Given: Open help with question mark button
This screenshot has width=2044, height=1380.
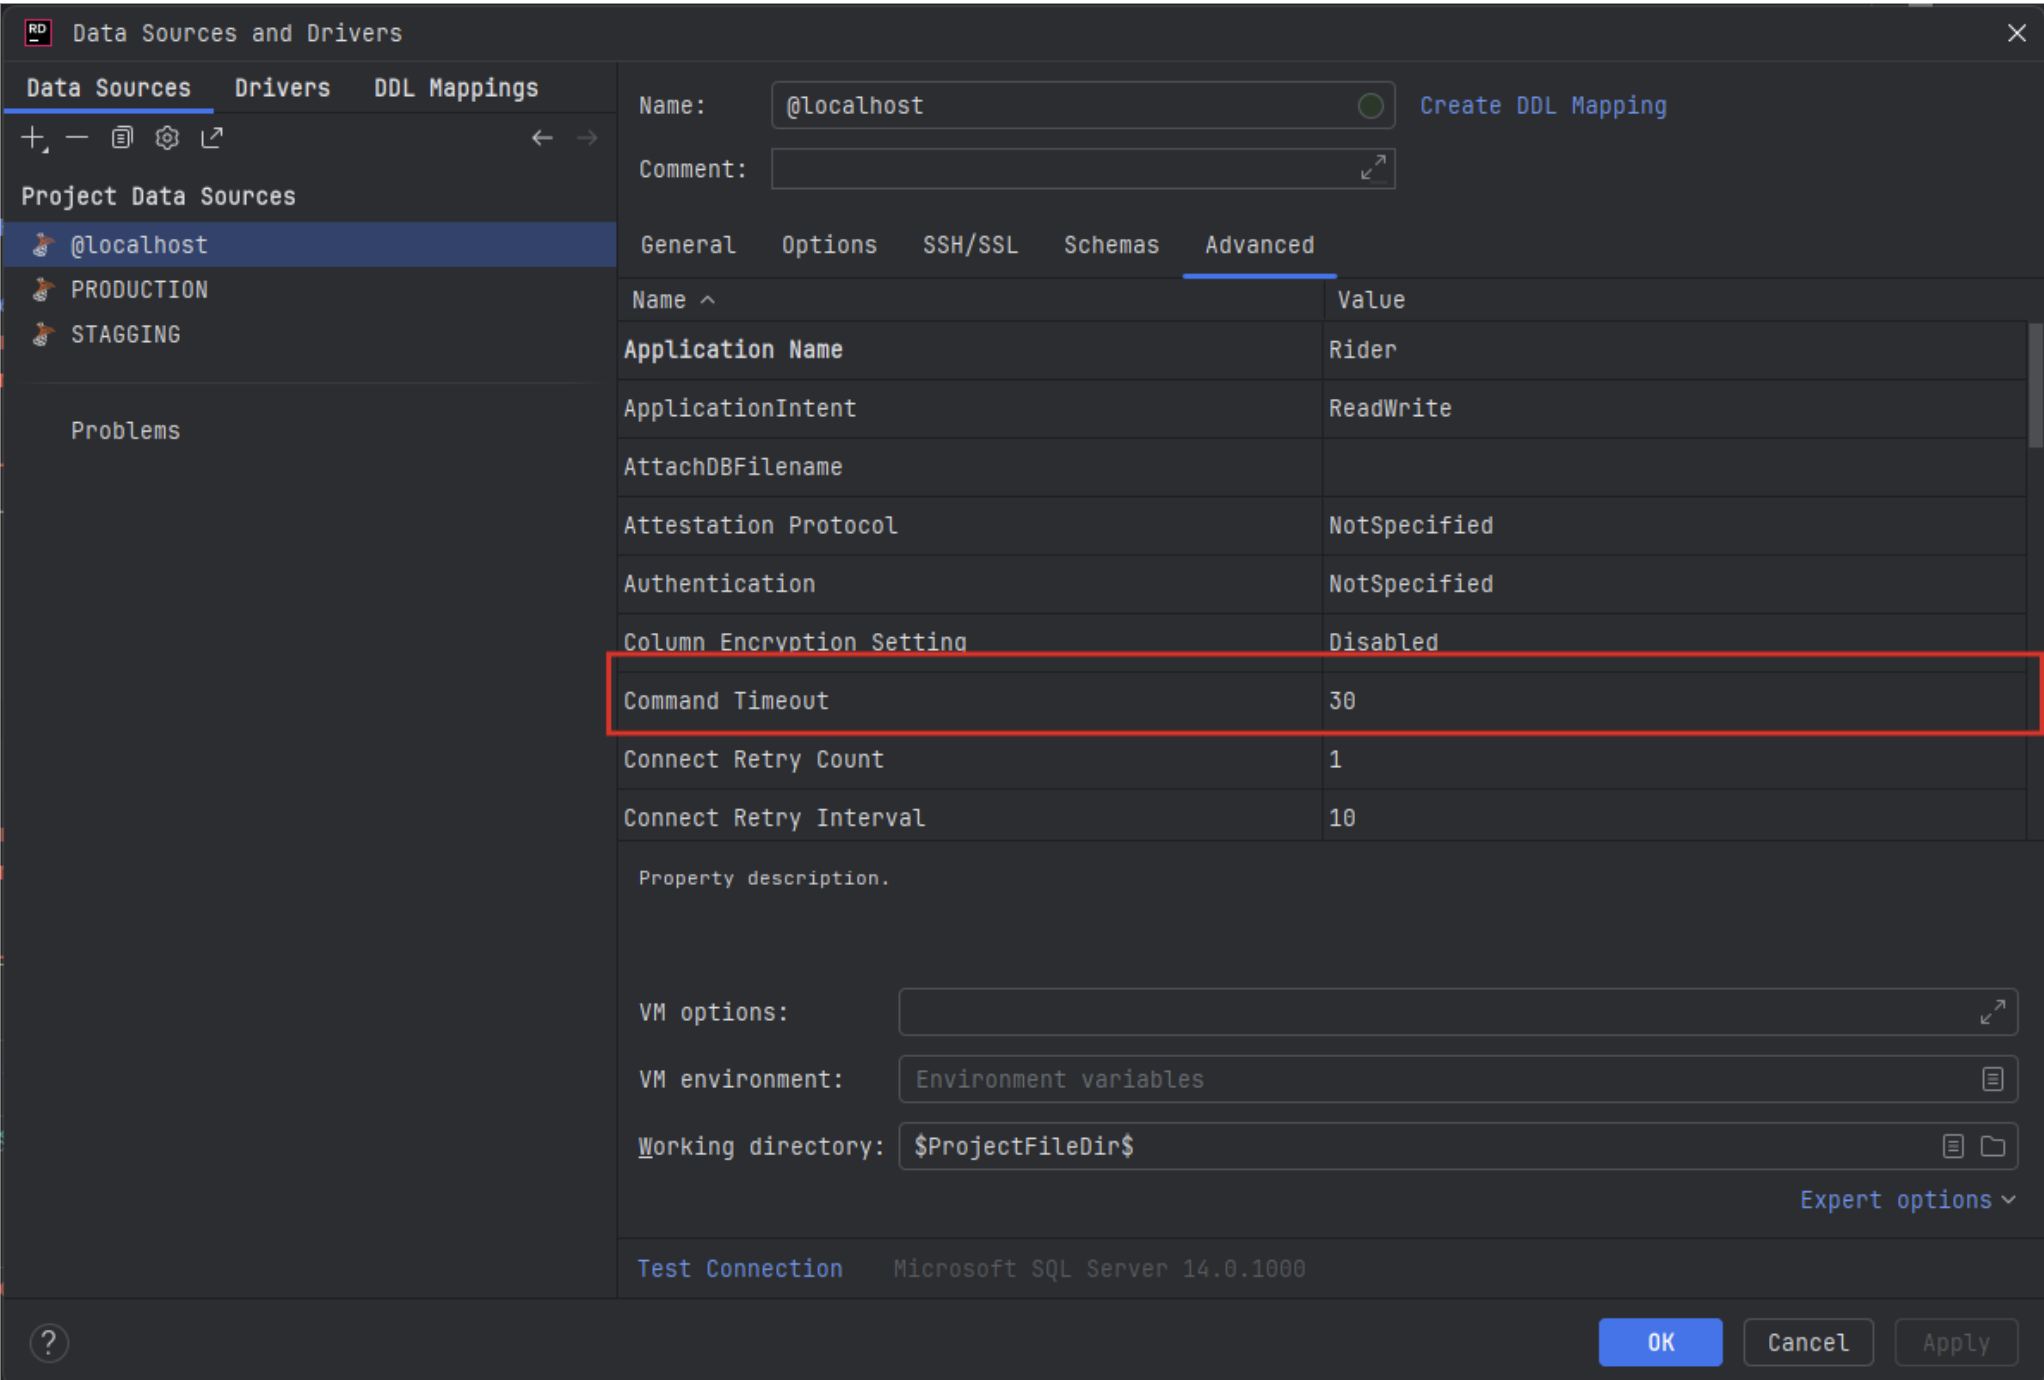Looking at the screenshot, I should pos(49,1343).
